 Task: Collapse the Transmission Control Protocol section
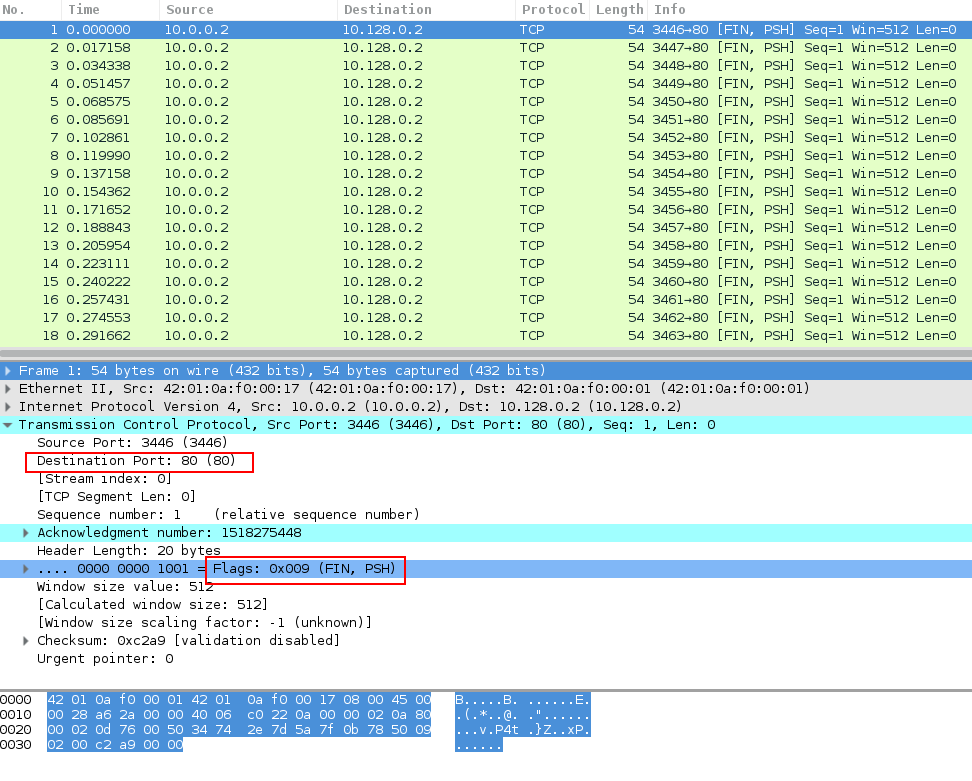(x=7, y=425)
